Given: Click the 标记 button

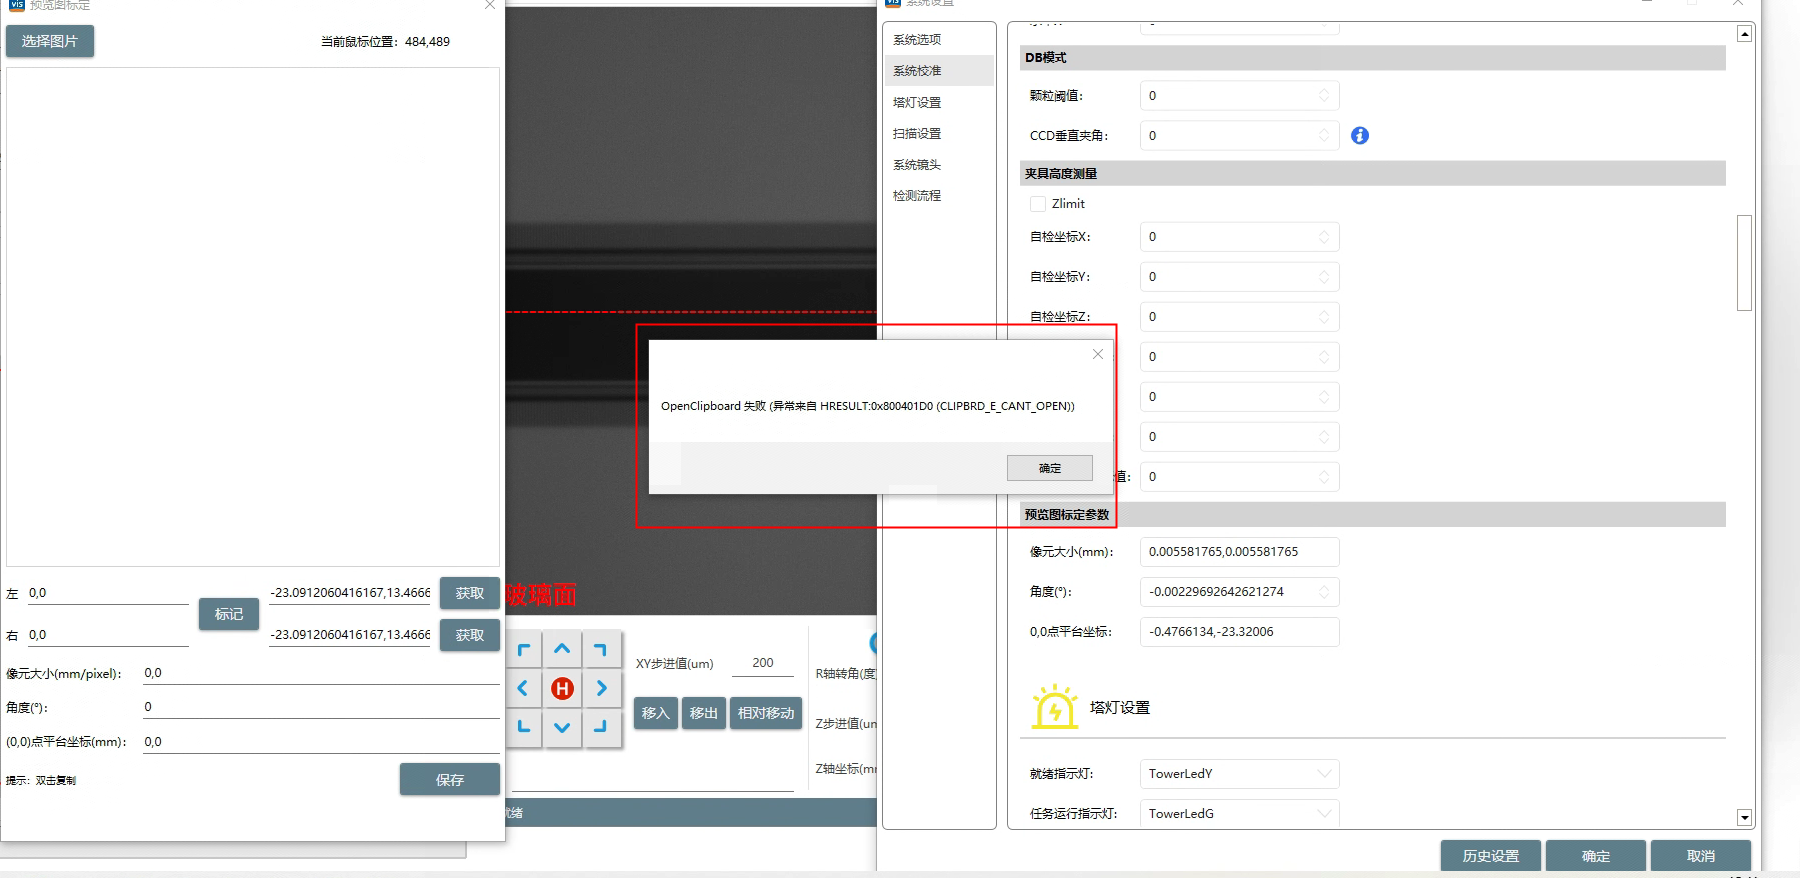Looking at the screenshot, I should pos(229,614).
